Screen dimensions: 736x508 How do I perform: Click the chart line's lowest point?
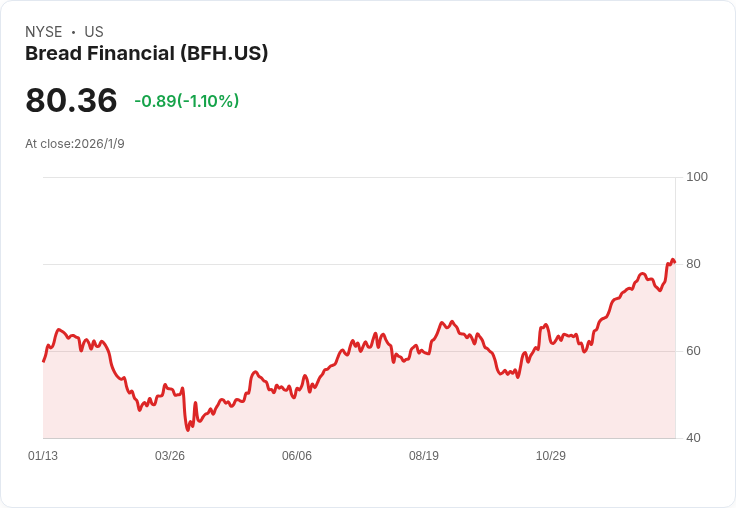pyautogui.click(x=188, y=430)
